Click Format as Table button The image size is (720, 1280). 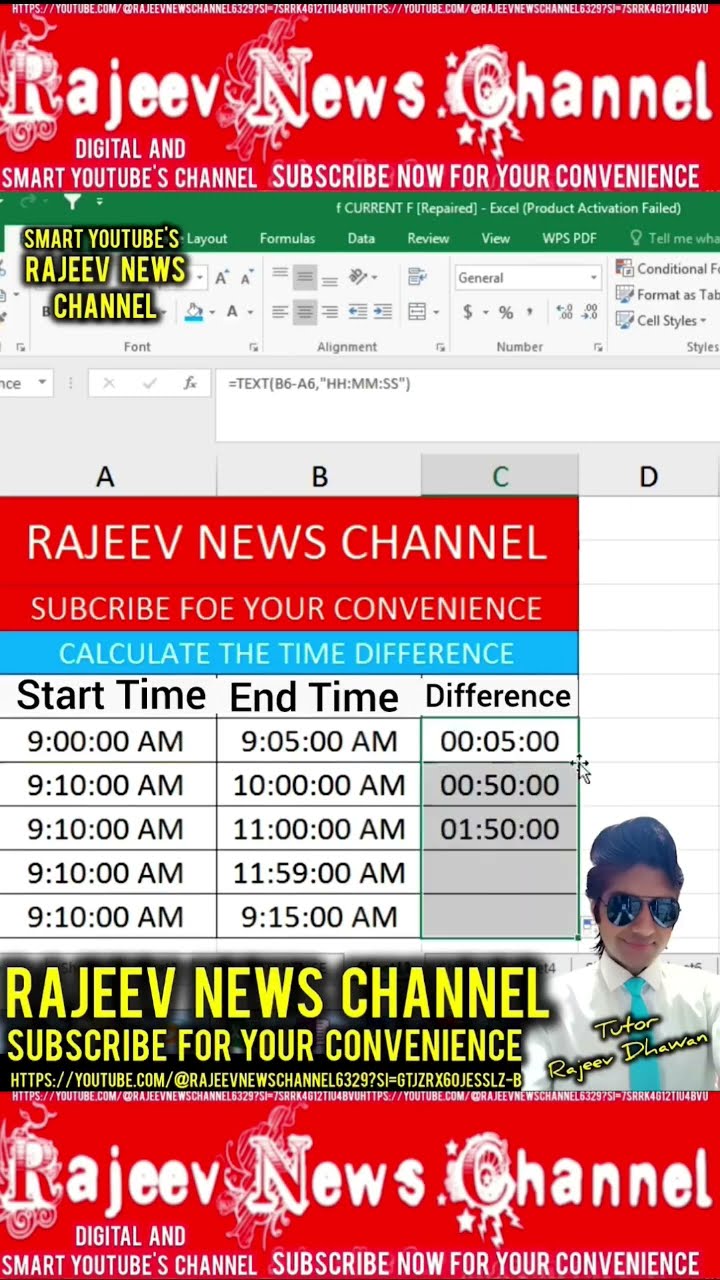(666, 294)
